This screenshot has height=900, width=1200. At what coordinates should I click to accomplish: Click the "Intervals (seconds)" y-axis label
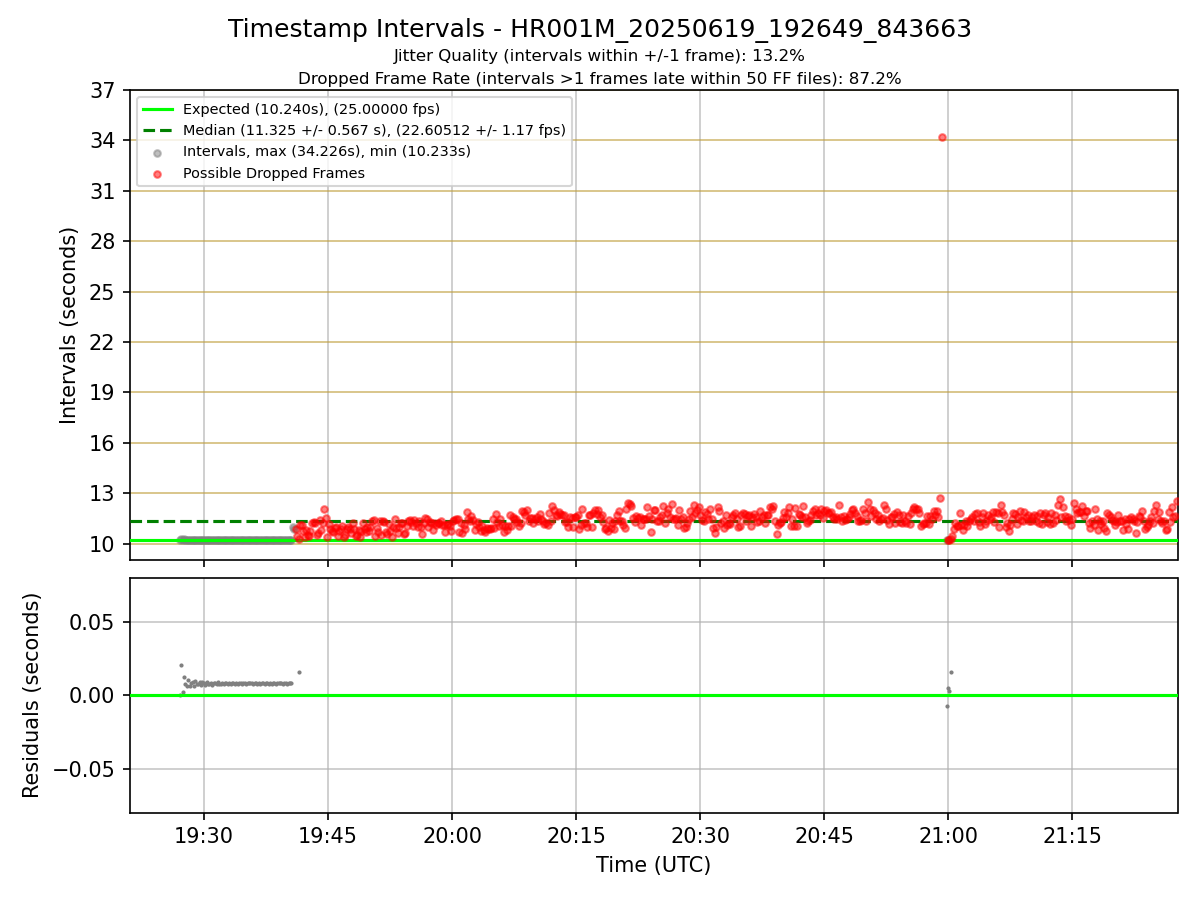(68, 325)
